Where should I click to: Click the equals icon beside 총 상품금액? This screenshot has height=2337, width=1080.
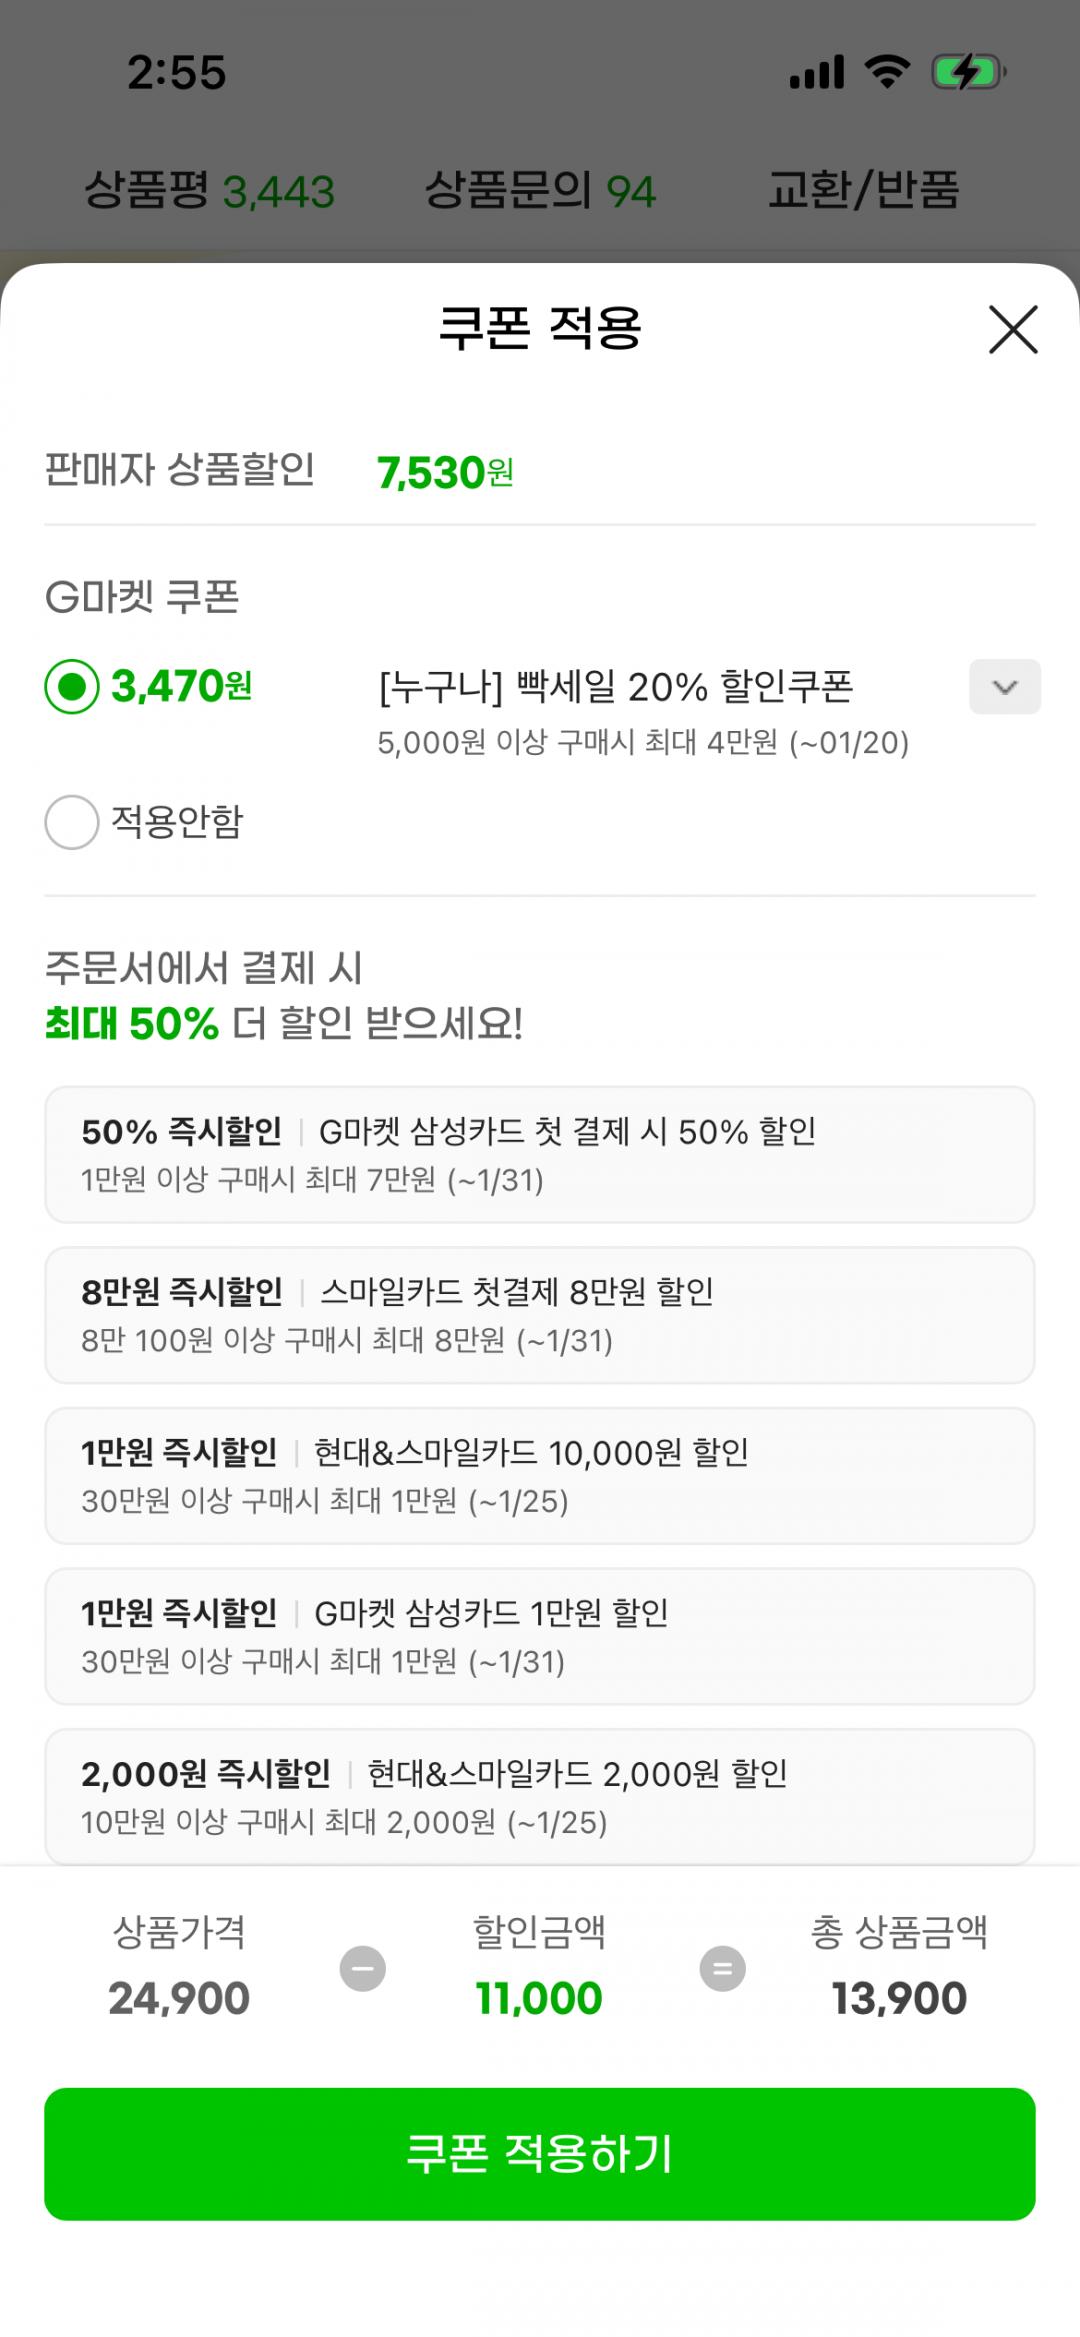click(x=722, y=1969)
